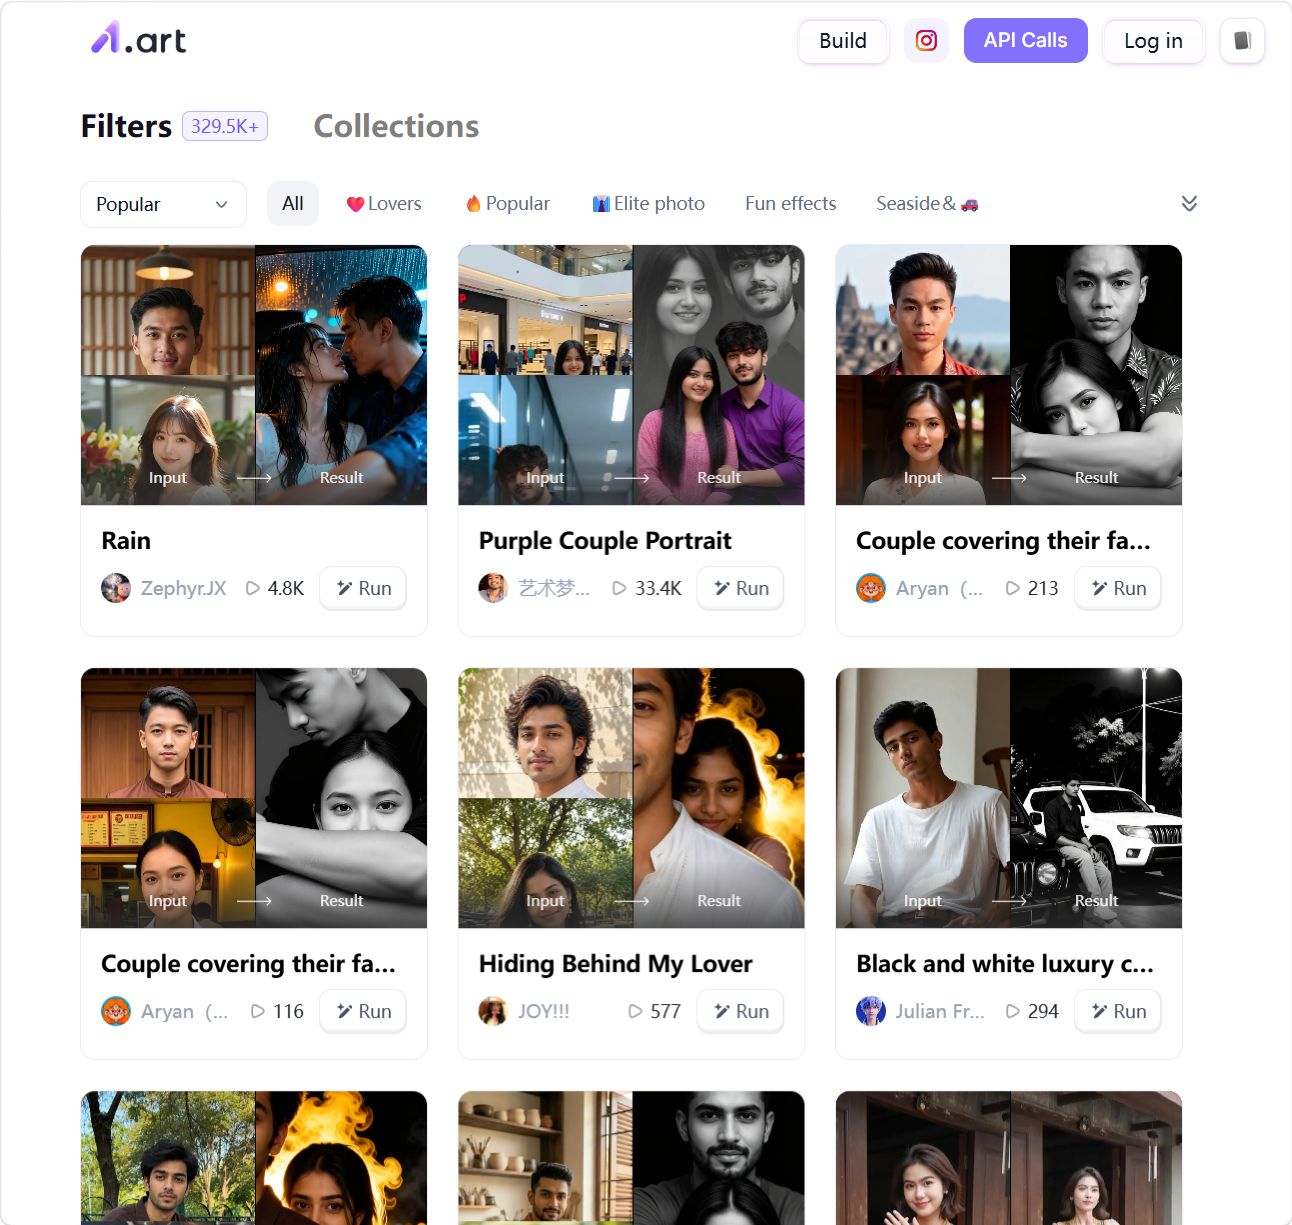Click the Hiding Behind My Lover title
Image resolution: width=1292 pixels, height=1225 pixels.
click(616, 964)
